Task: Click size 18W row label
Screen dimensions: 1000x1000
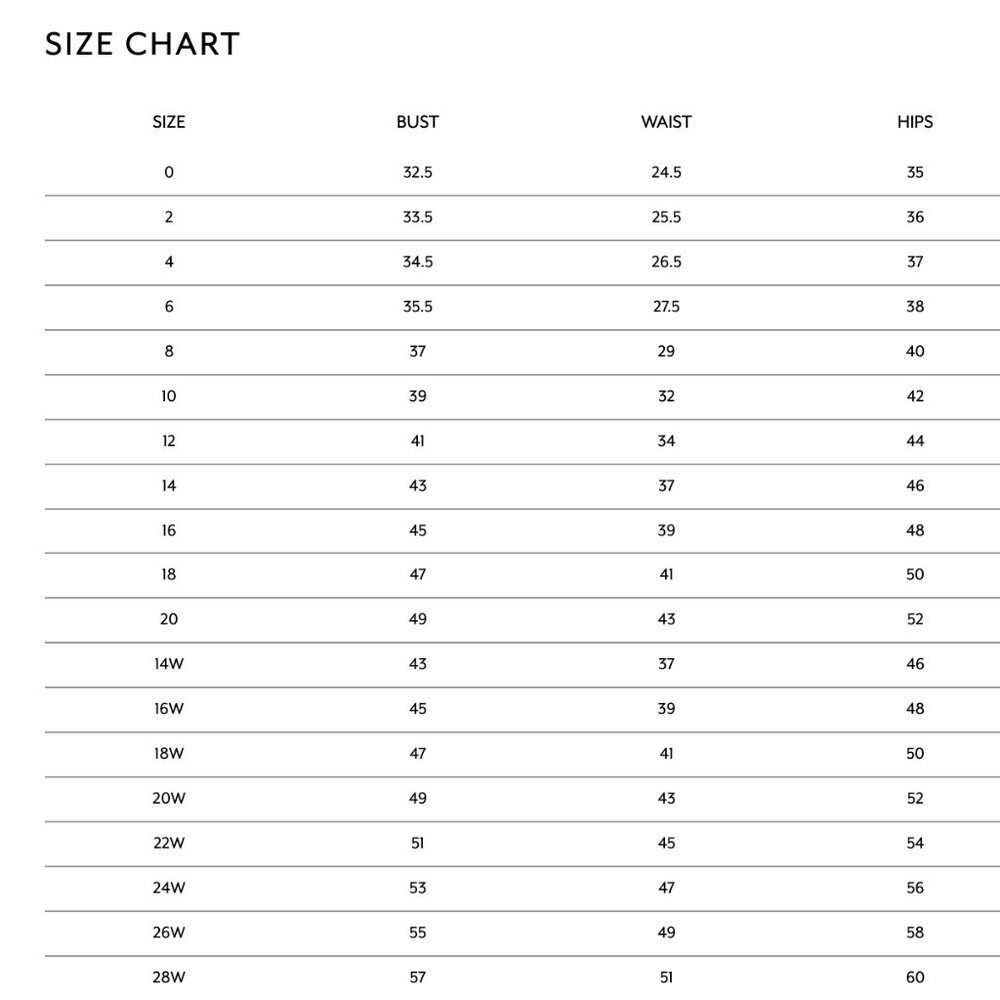Action: coord(169,753)
